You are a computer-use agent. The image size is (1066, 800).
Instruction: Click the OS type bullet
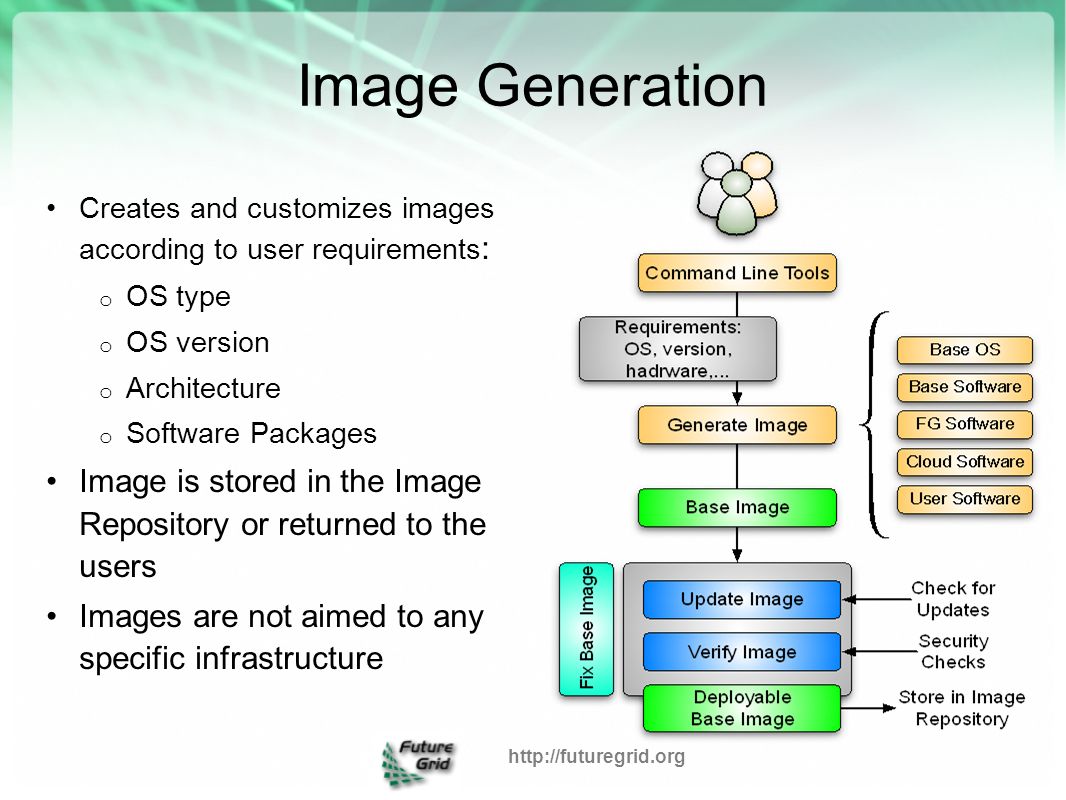(x=178, y=296)
